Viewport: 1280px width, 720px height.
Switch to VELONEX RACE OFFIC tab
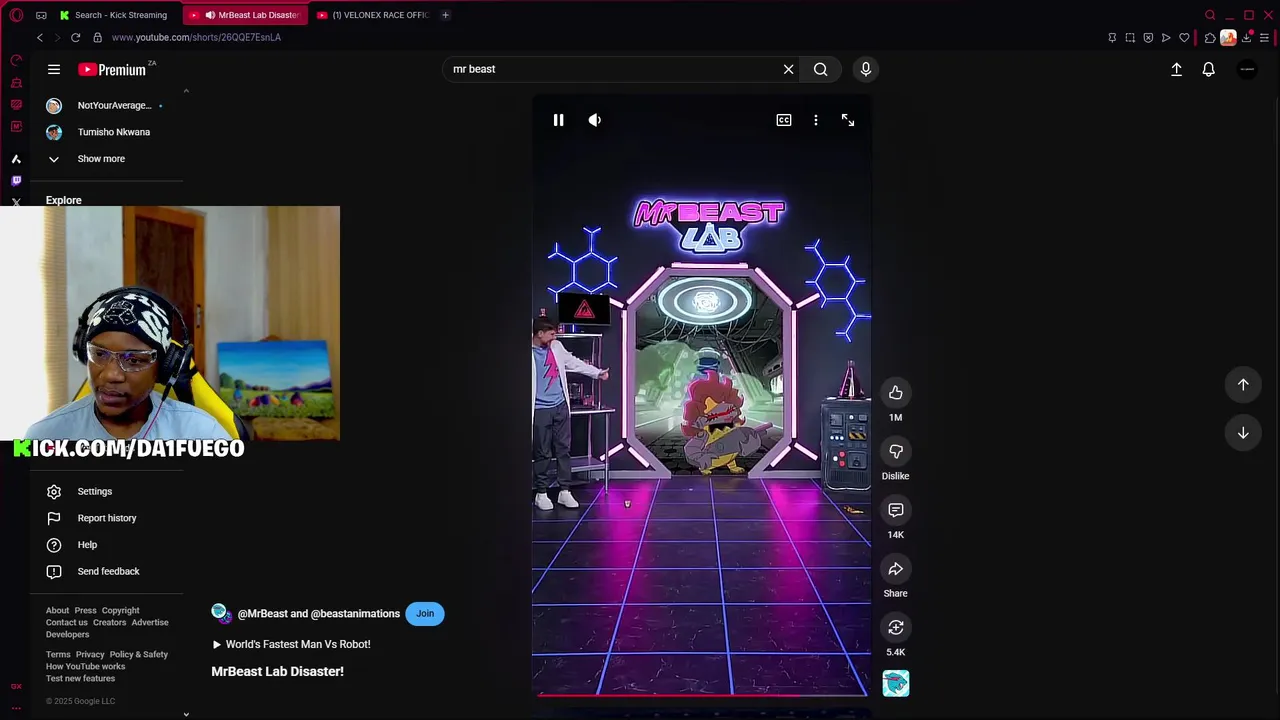click(x=373, y=15)
